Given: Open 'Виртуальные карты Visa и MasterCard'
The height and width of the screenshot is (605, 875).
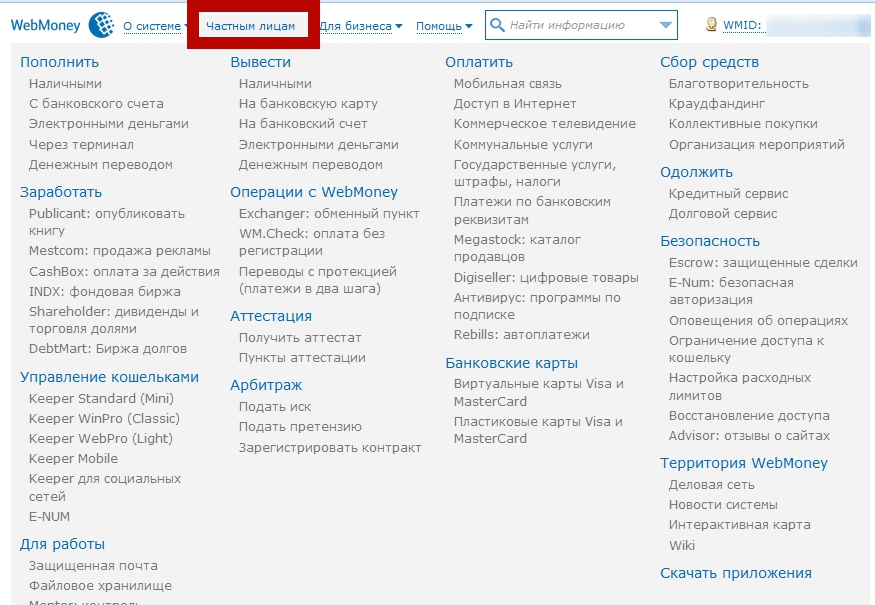Looking at the screenshot, I should [539, 392].
